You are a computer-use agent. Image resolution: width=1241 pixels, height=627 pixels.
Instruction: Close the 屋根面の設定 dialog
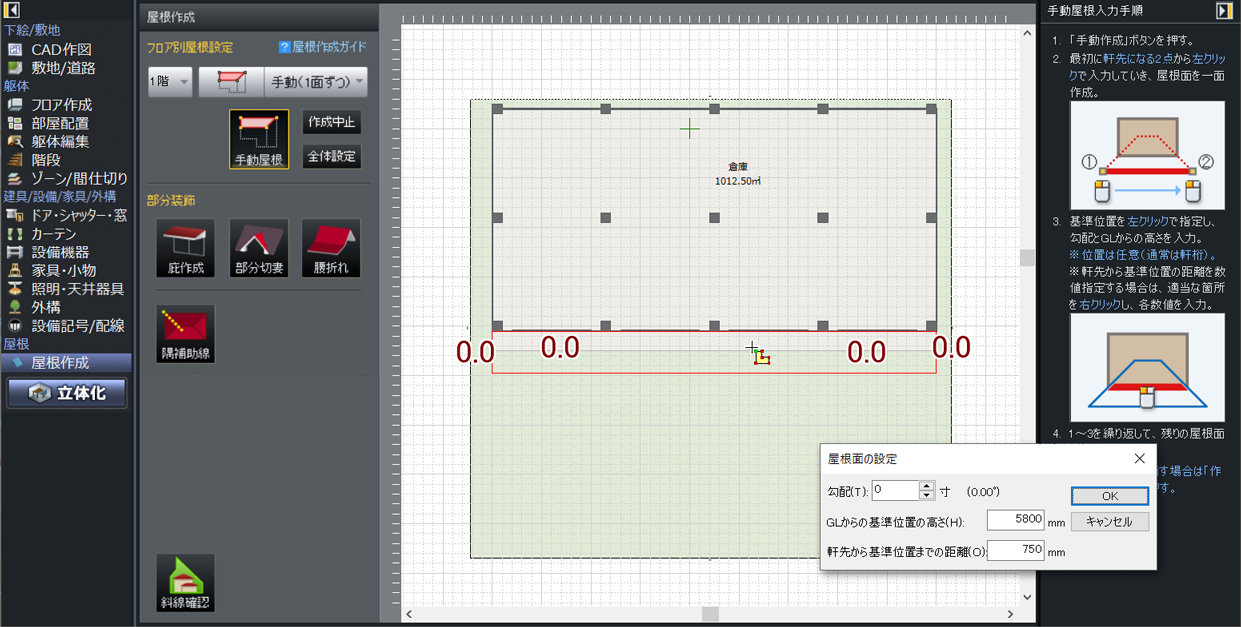click(x=1139, y=458)
